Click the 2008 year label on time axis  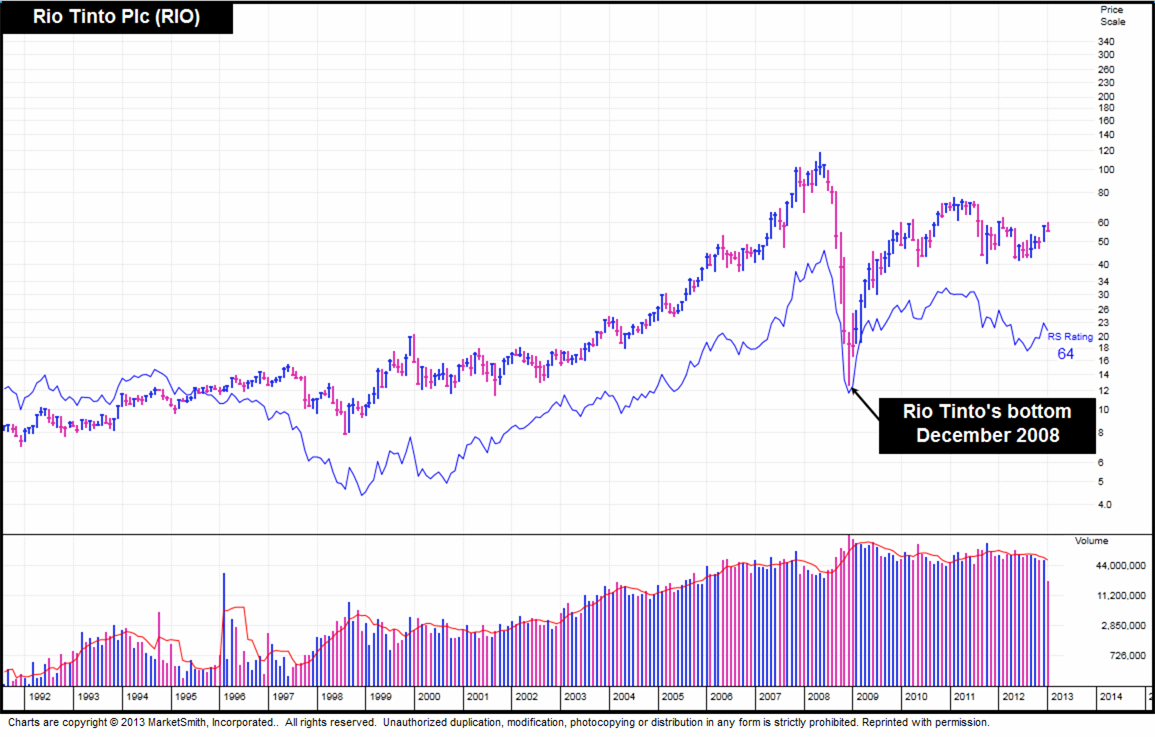(818, 696)
